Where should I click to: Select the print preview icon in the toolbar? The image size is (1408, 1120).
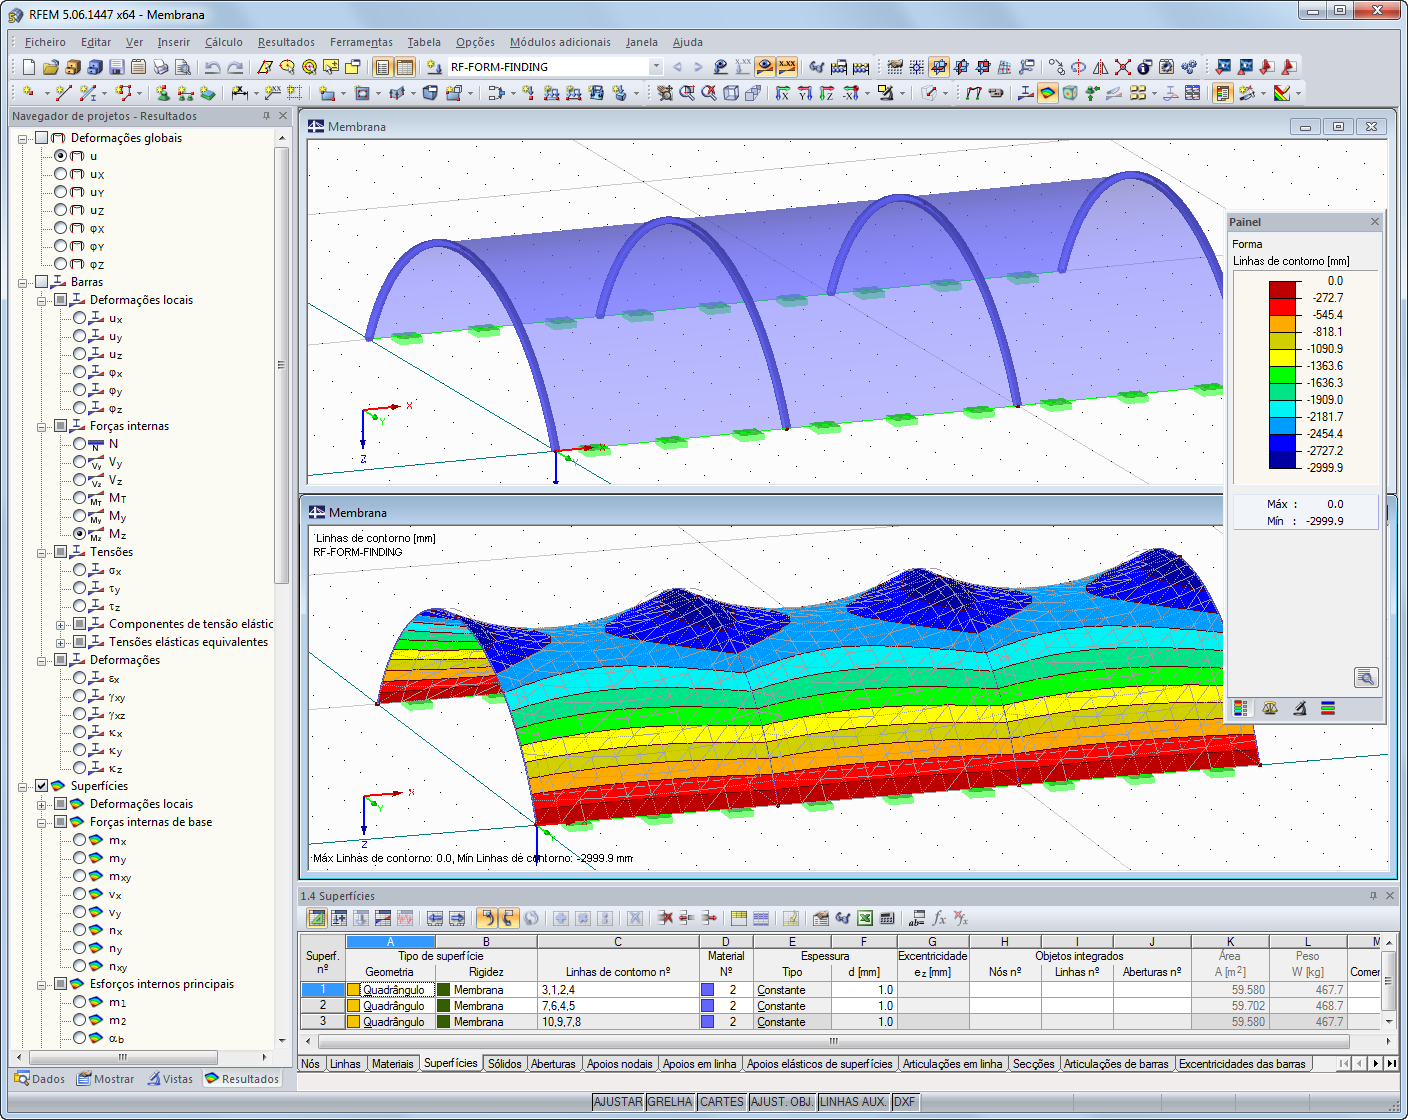tap(183, 67)
